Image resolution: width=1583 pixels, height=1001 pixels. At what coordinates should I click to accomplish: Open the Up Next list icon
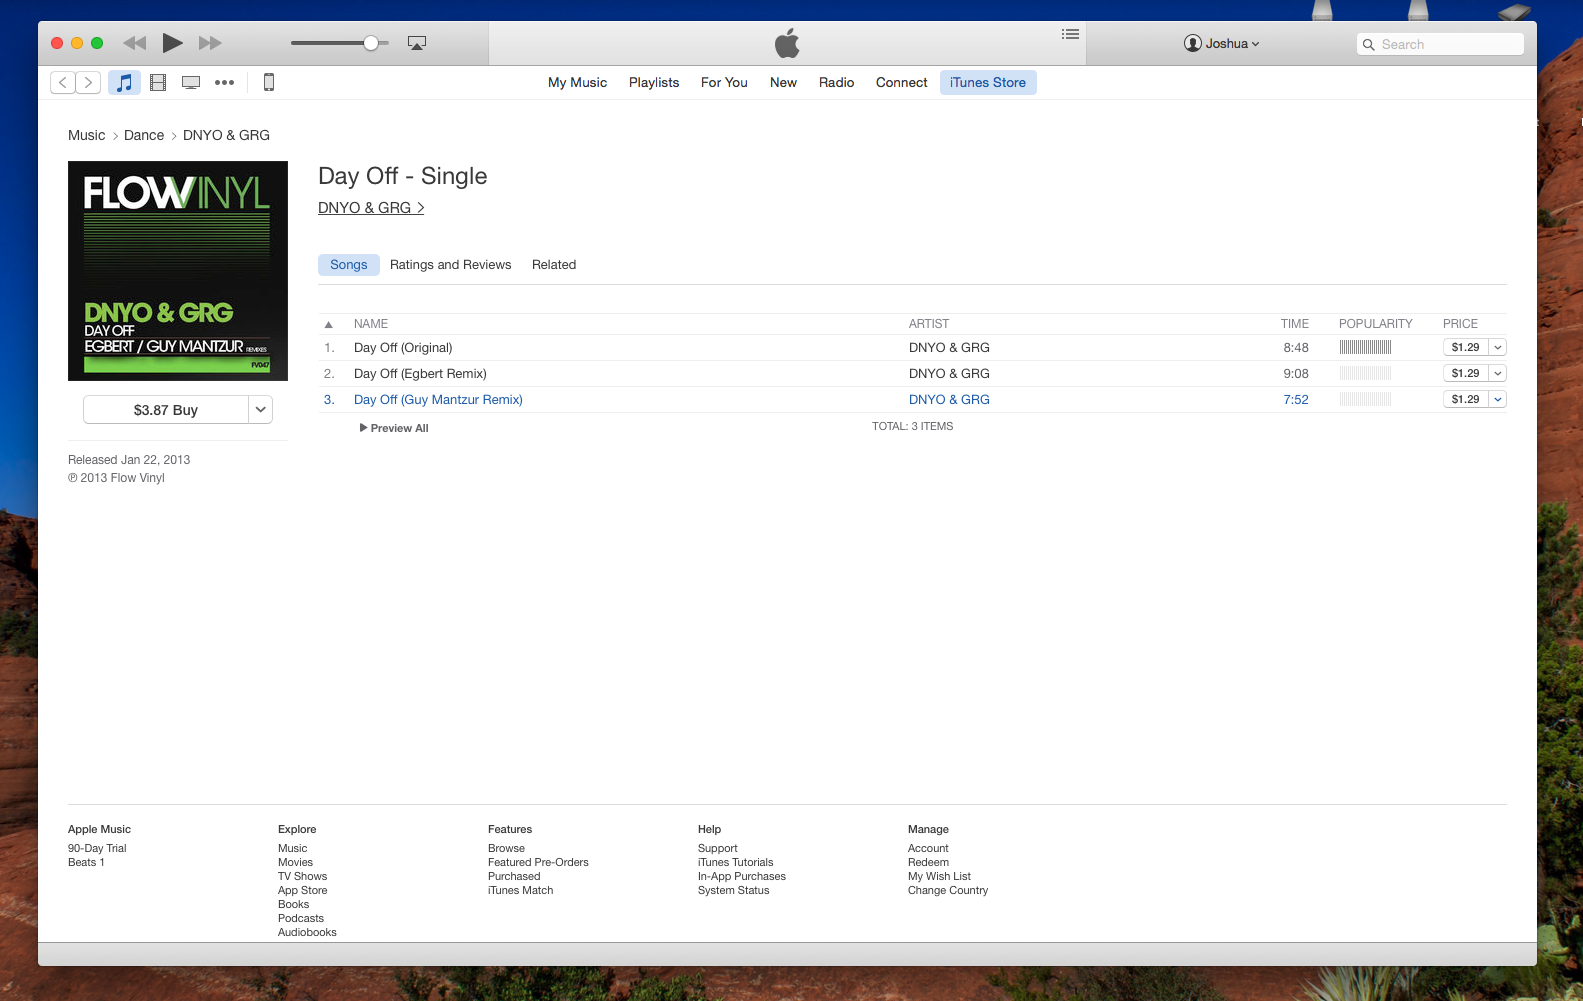point(1070,34)
